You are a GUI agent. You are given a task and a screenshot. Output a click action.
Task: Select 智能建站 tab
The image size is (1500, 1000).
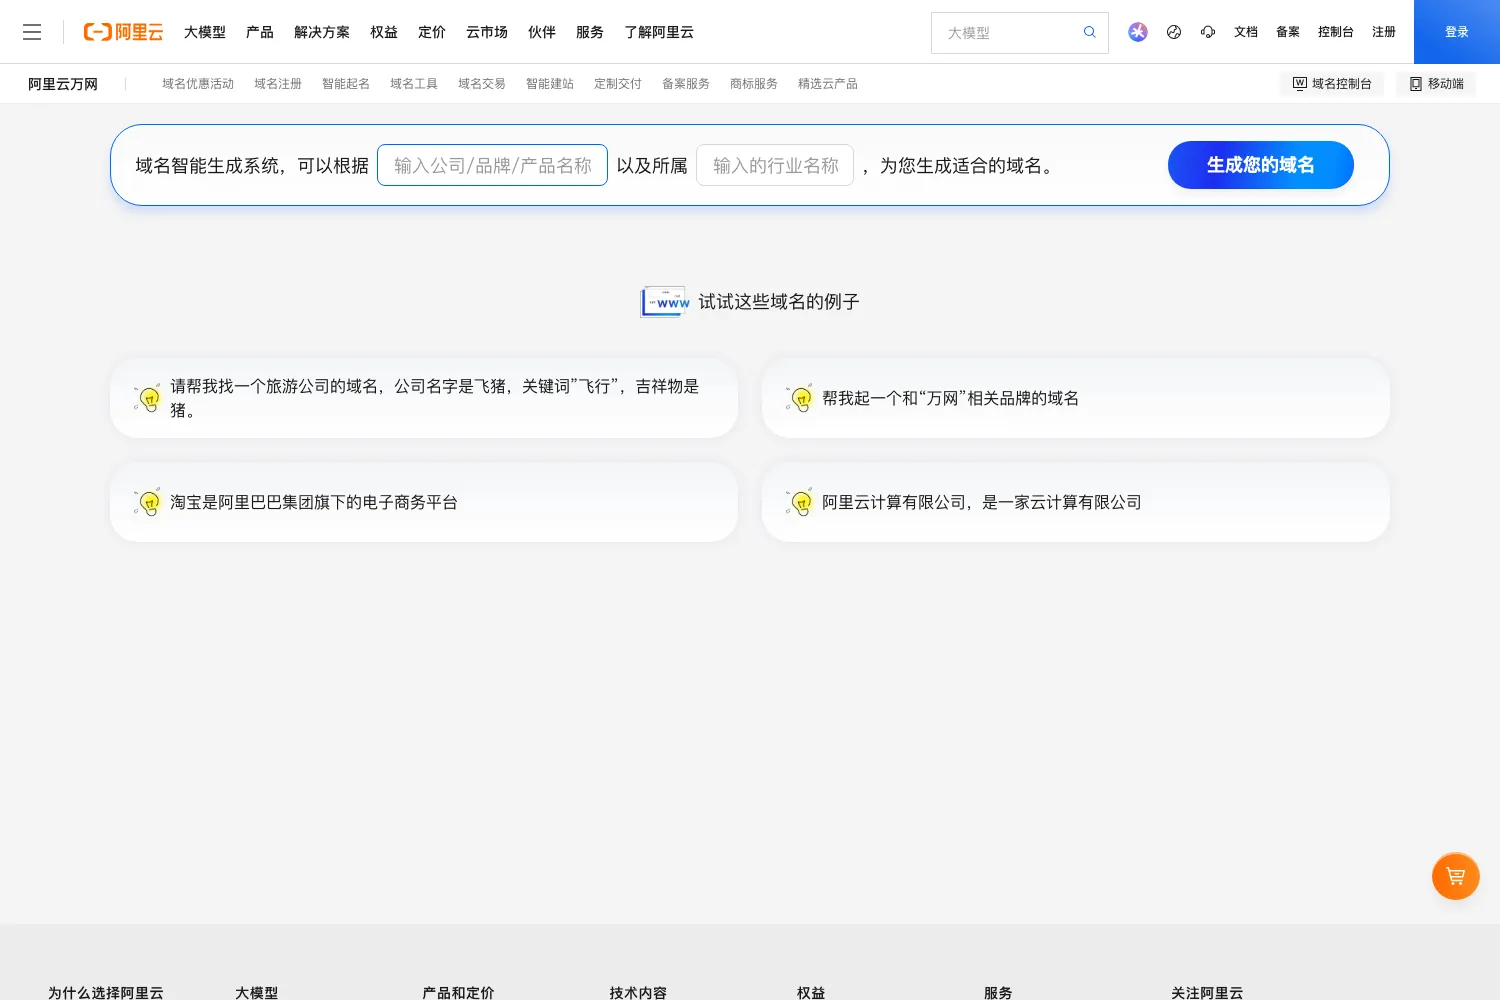pyautogui.click(x=550, y=84)
